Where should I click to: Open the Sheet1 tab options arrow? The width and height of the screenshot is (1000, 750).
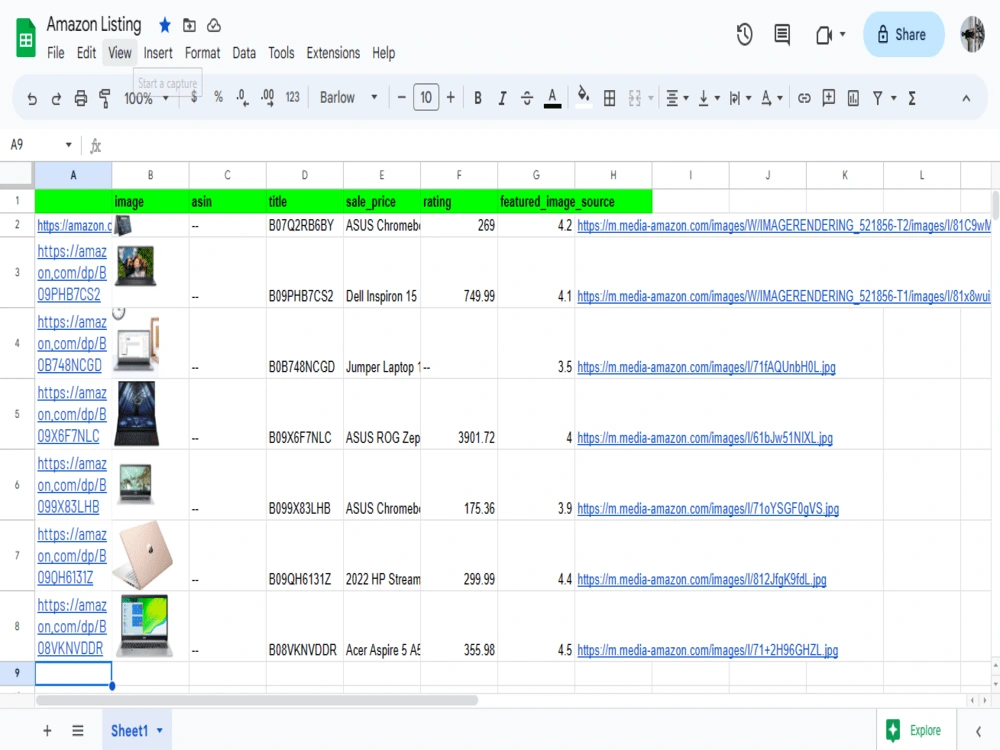click(160, 731)
